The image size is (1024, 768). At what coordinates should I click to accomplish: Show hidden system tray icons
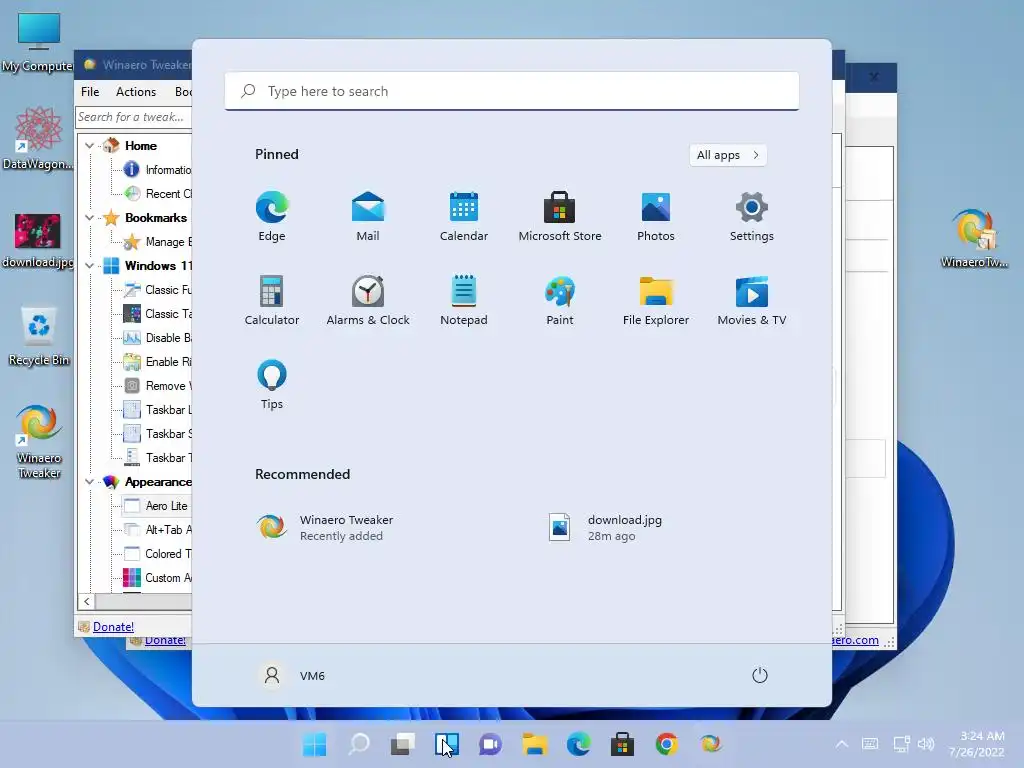(x=842, y=744)
